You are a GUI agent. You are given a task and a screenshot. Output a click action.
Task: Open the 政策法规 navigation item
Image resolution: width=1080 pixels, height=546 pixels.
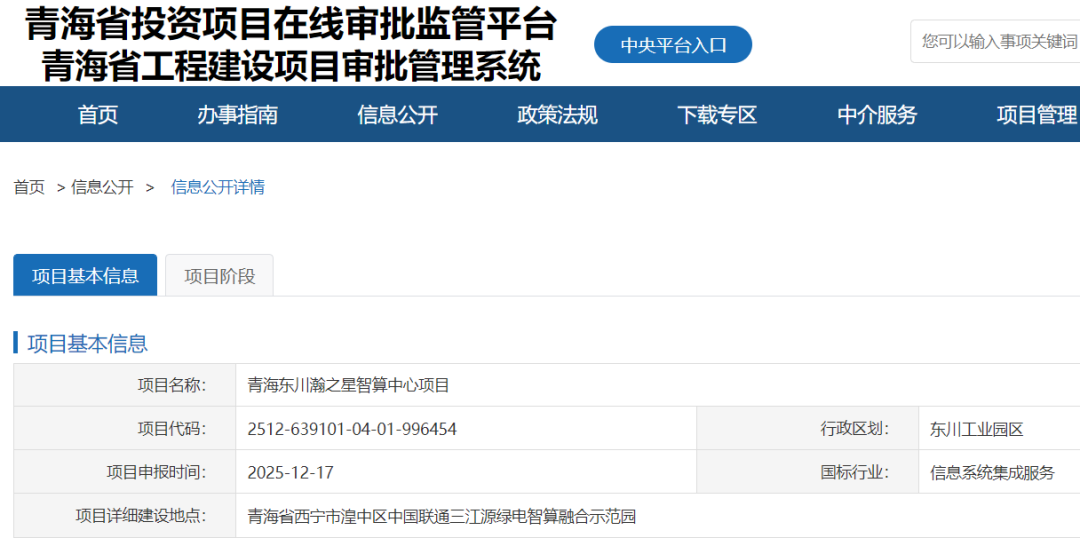click(x=557, y=115)
